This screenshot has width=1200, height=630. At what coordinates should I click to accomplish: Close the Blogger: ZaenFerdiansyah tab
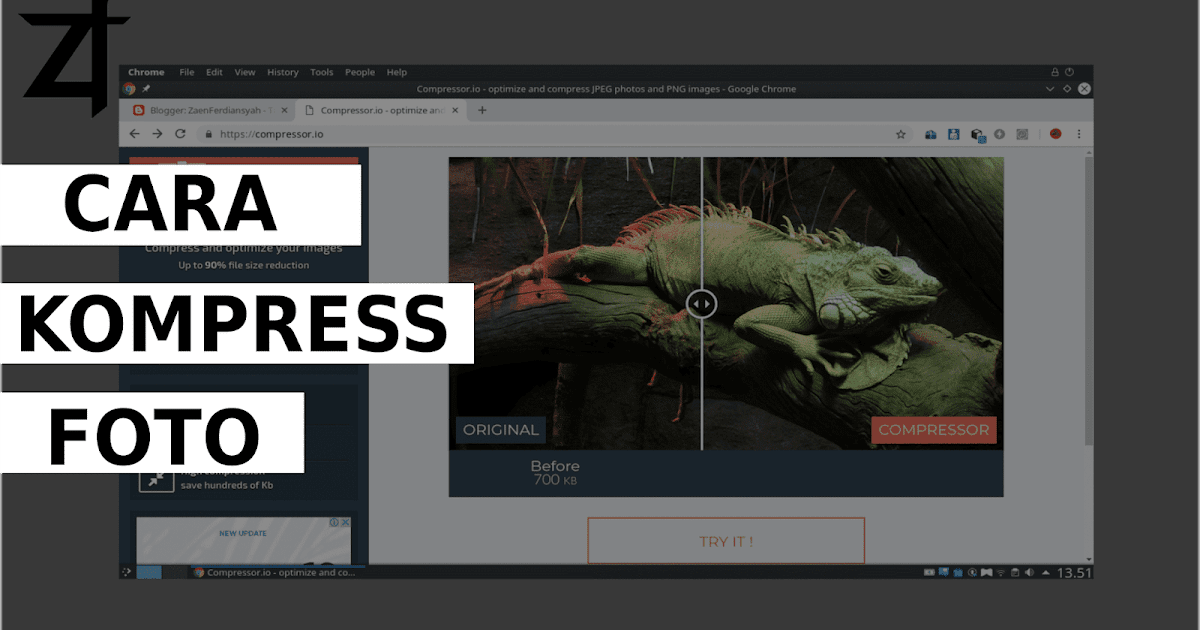(285, 110)
